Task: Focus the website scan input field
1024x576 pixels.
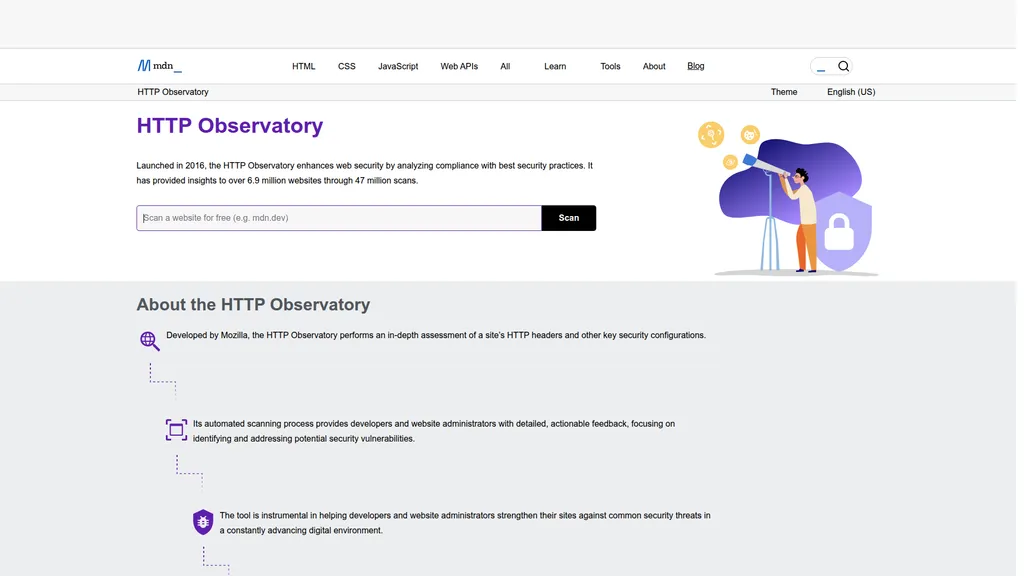Action: click(x=339, y=218)
